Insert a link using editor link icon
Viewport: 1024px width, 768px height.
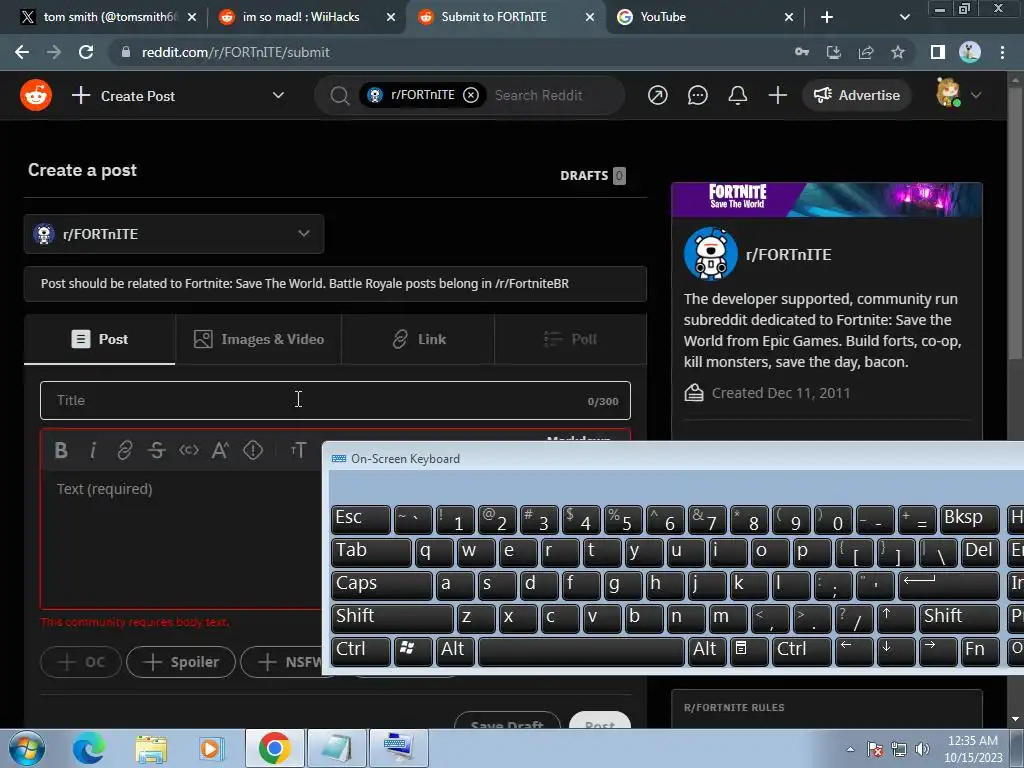click(125, 450)
